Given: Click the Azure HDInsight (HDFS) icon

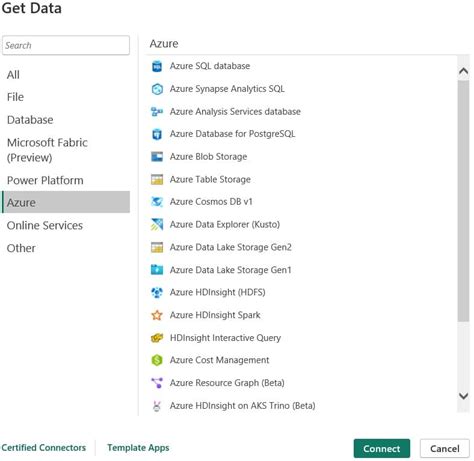Looking at the screenshot, I should pyautogui.click(x=157, y=292).
